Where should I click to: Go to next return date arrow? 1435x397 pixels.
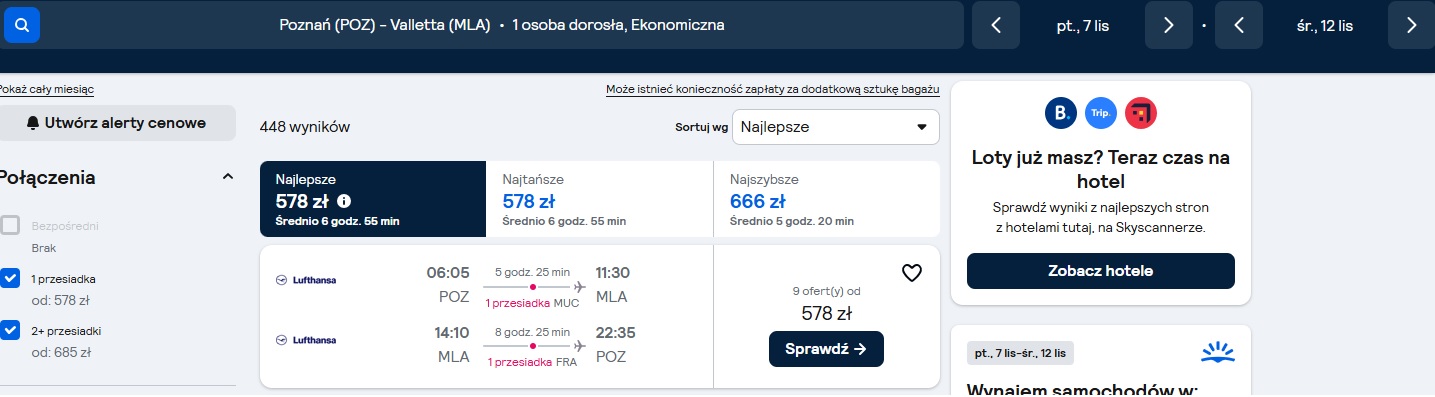1411,25
